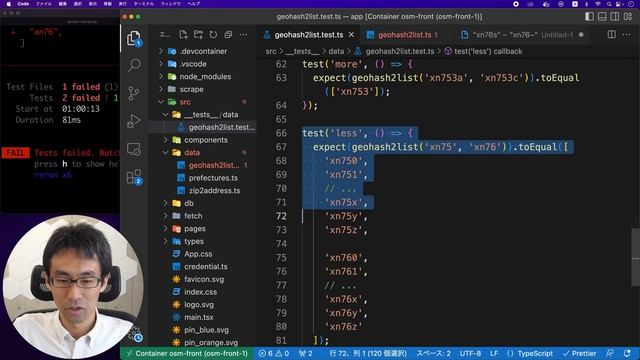Click the ports forwarded indicator showing 2

(x=306, y=353)
